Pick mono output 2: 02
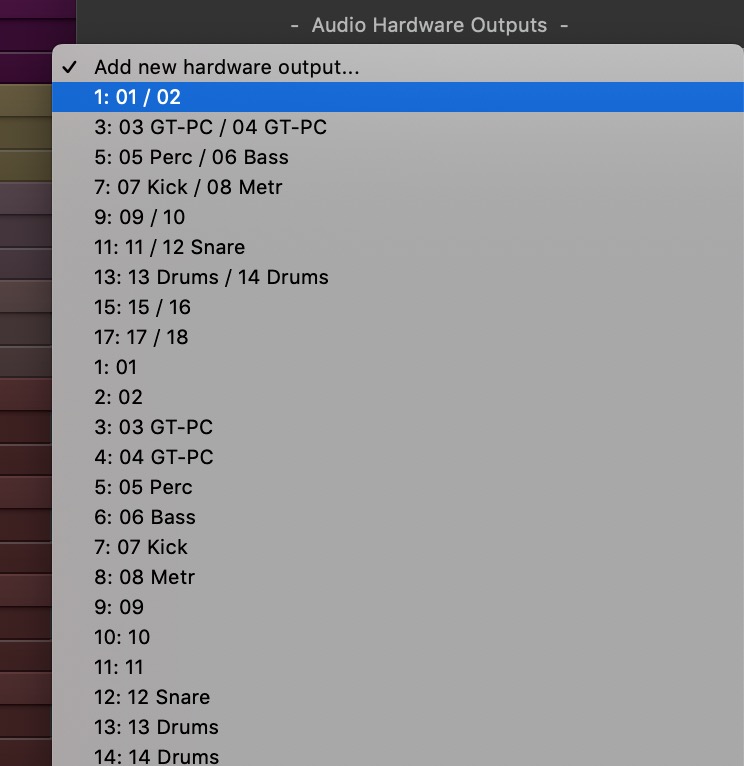This screenshot has width=744, height=766. point(119,397)
